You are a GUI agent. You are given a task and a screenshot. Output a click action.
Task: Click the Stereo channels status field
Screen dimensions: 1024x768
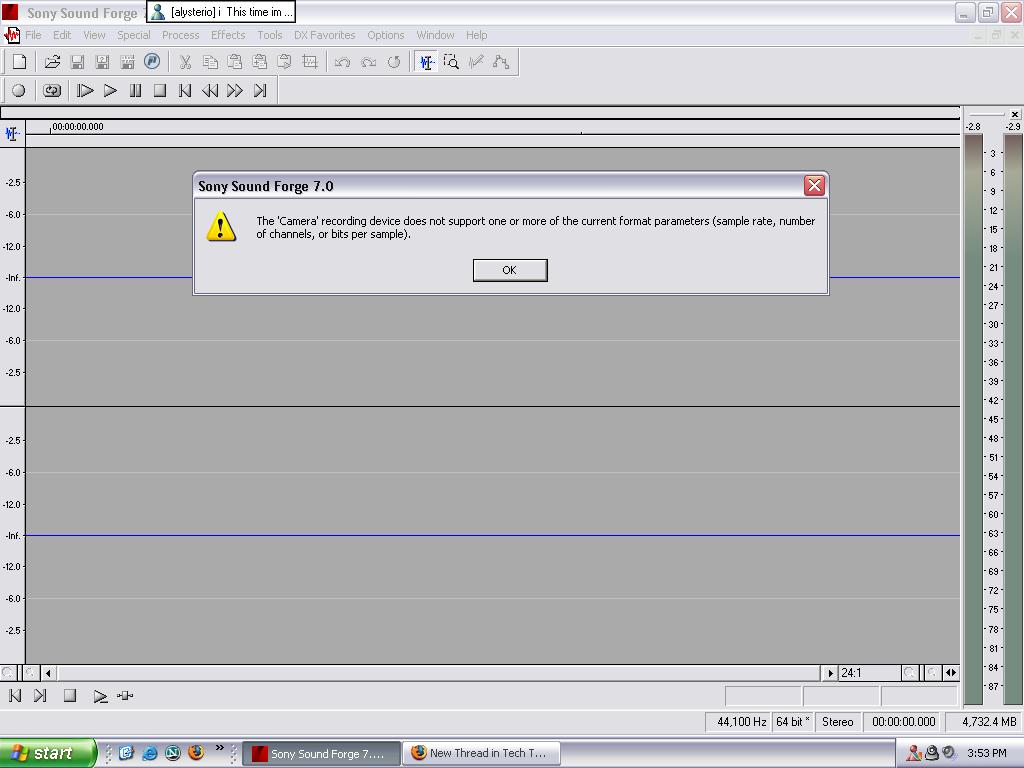click(837, 722)
